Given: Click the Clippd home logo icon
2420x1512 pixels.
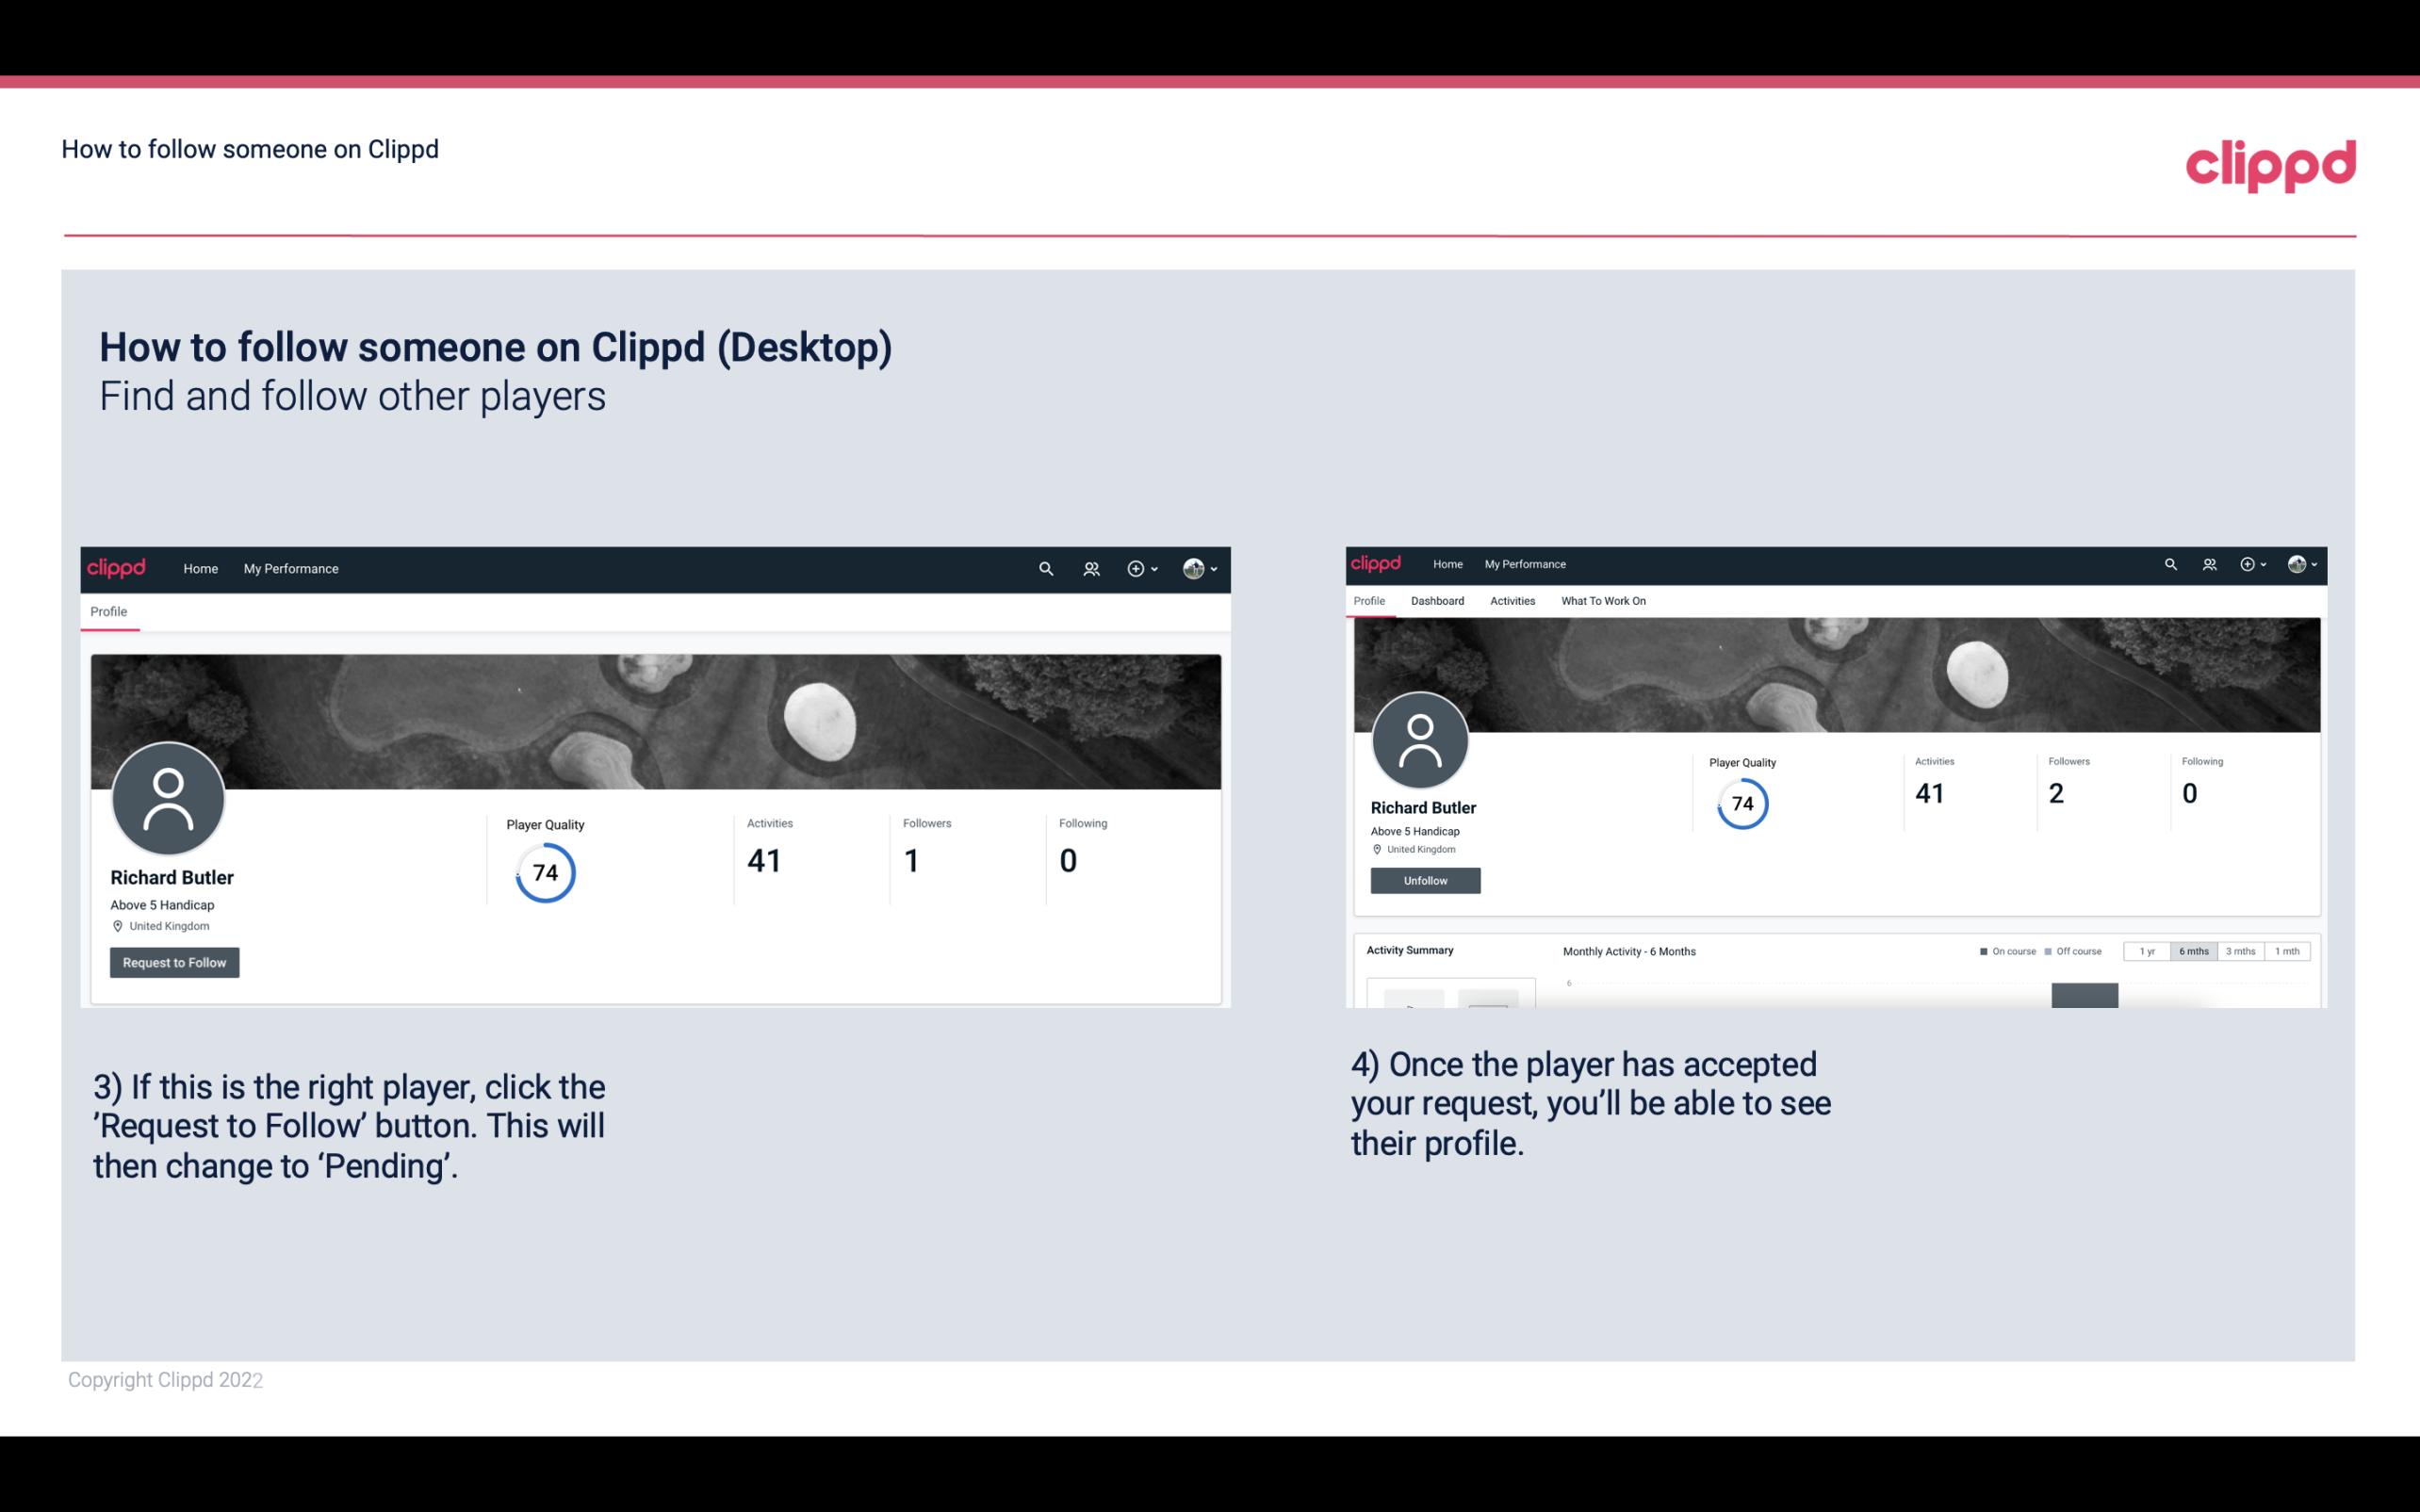Looking at the screenshot, I should [x=119, y=568].
